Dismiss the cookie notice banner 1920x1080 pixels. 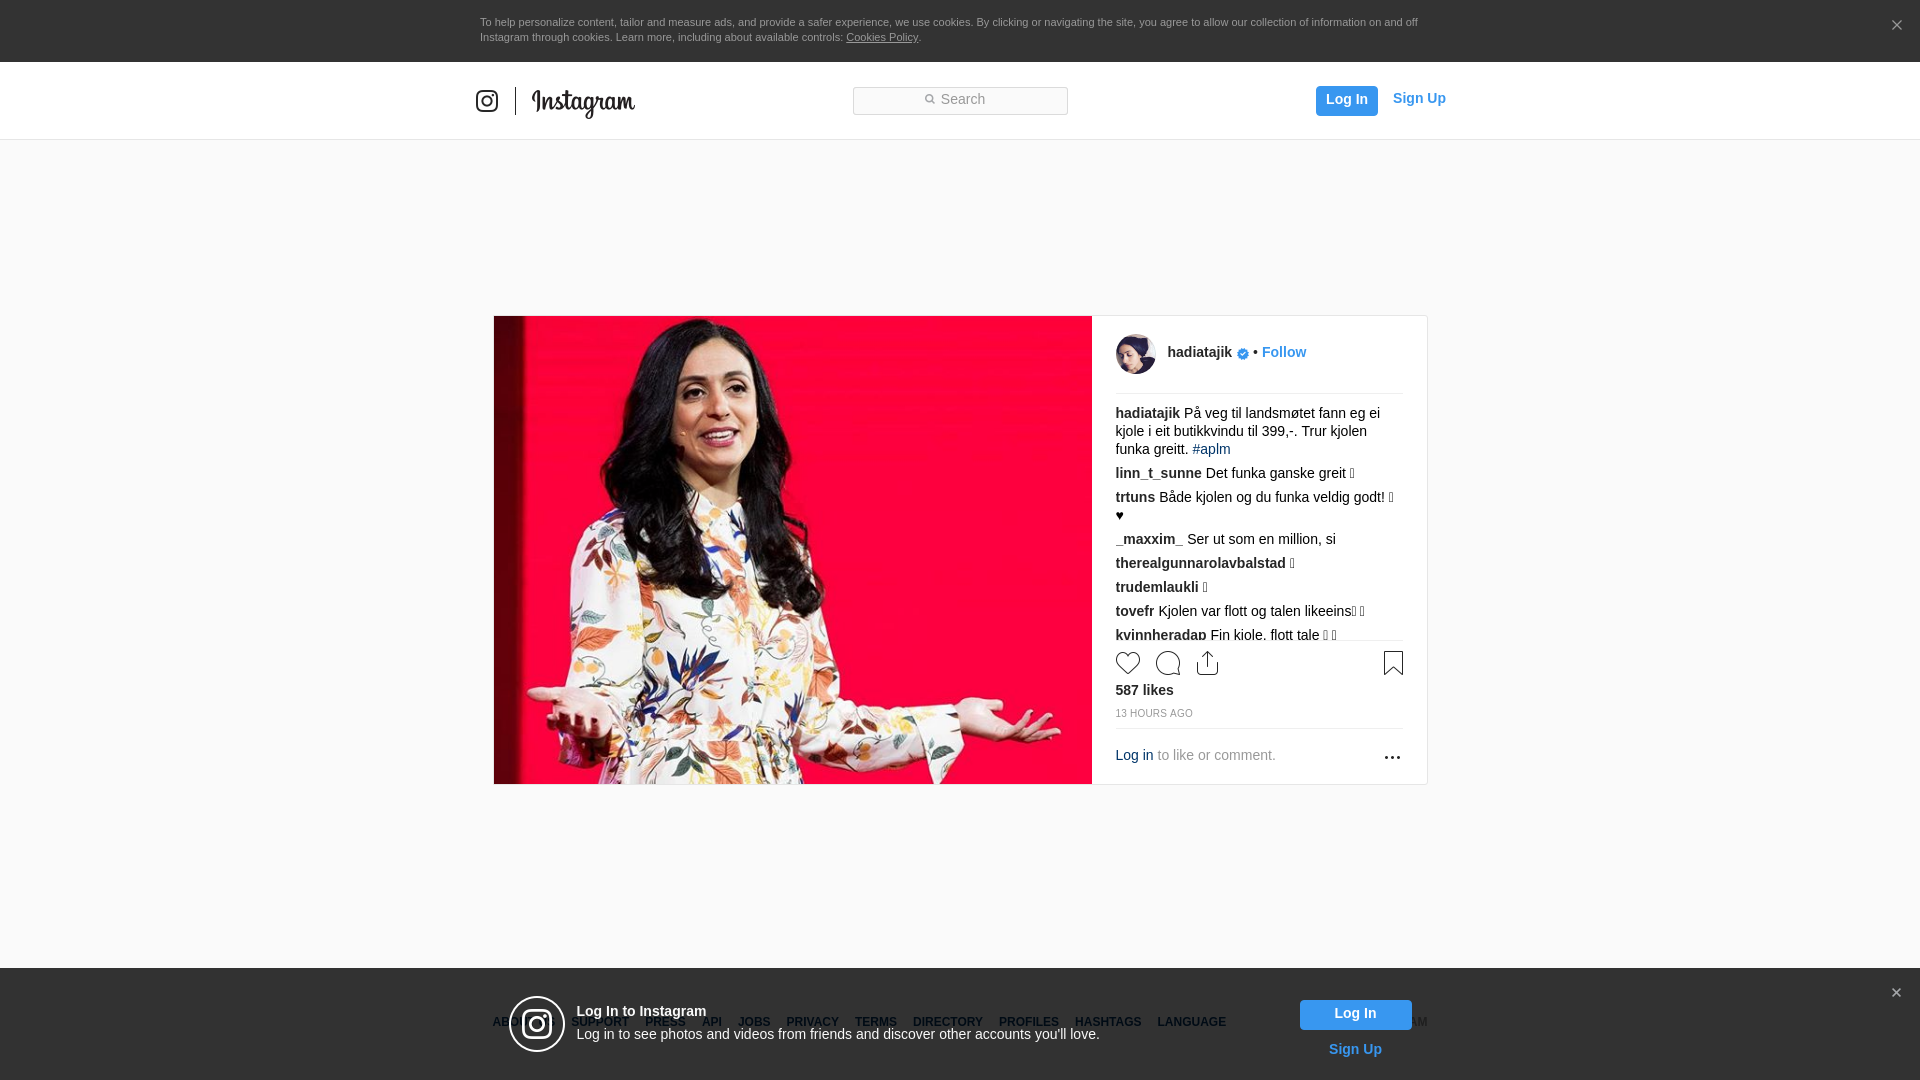tap(1896, 26)
